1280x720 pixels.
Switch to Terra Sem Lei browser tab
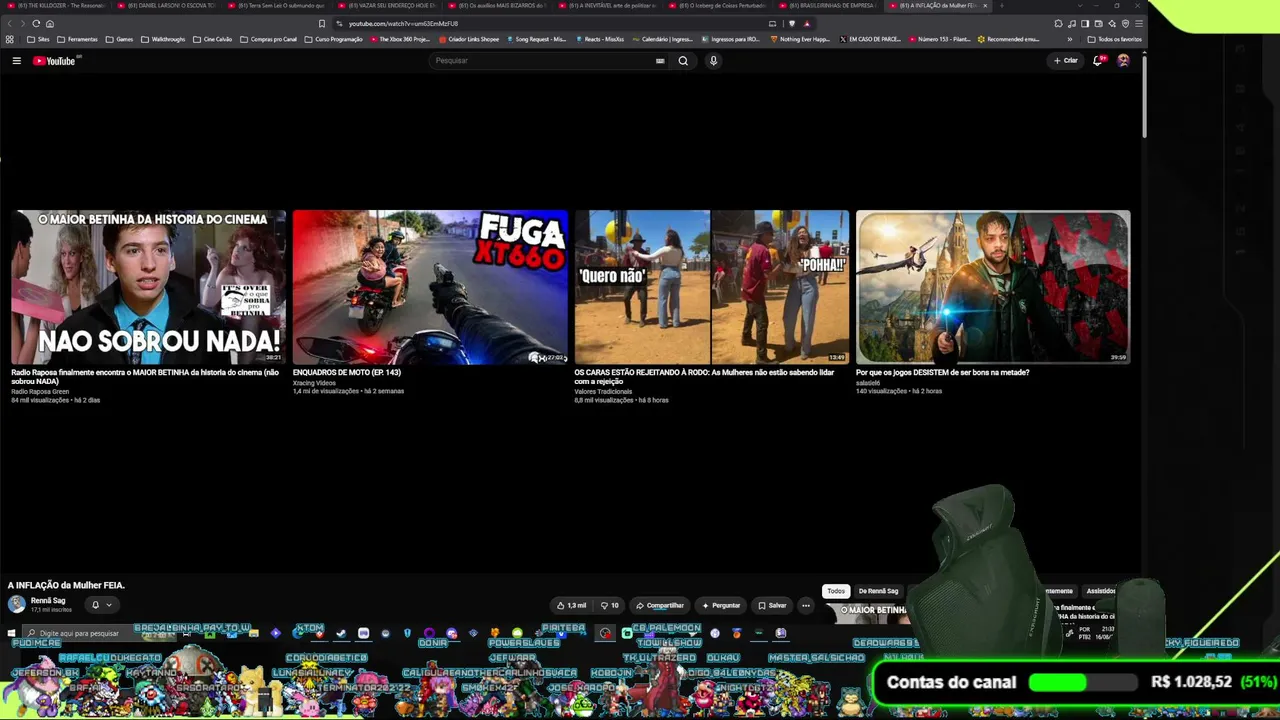(275, 6)
